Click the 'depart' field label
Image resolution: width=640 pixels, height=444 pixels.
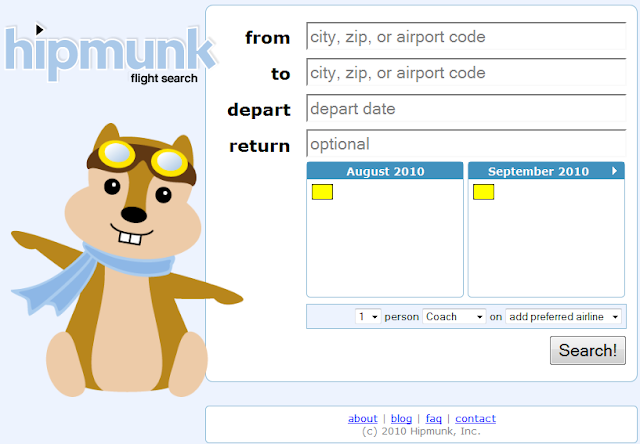pos(259,110)
